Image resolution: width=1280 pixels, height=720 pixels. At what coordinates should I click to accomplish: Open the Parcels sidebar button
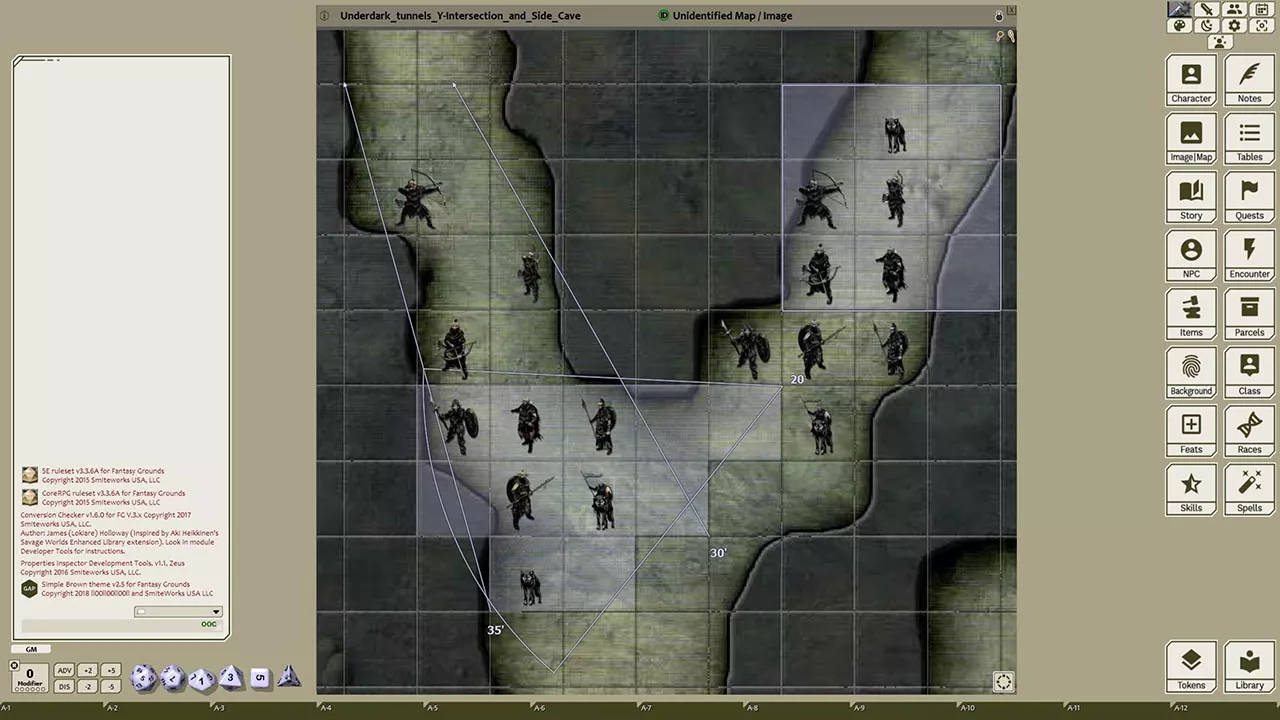coord(1249,315)
